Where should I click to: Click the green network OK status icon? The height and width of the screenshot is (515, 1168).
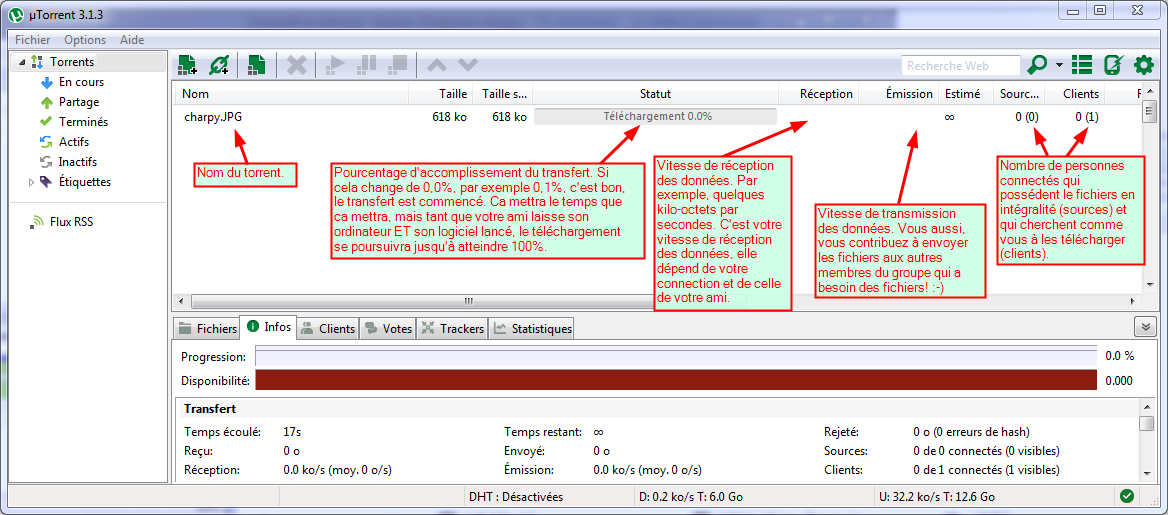pyautogui.click(x=1127, y=496)
